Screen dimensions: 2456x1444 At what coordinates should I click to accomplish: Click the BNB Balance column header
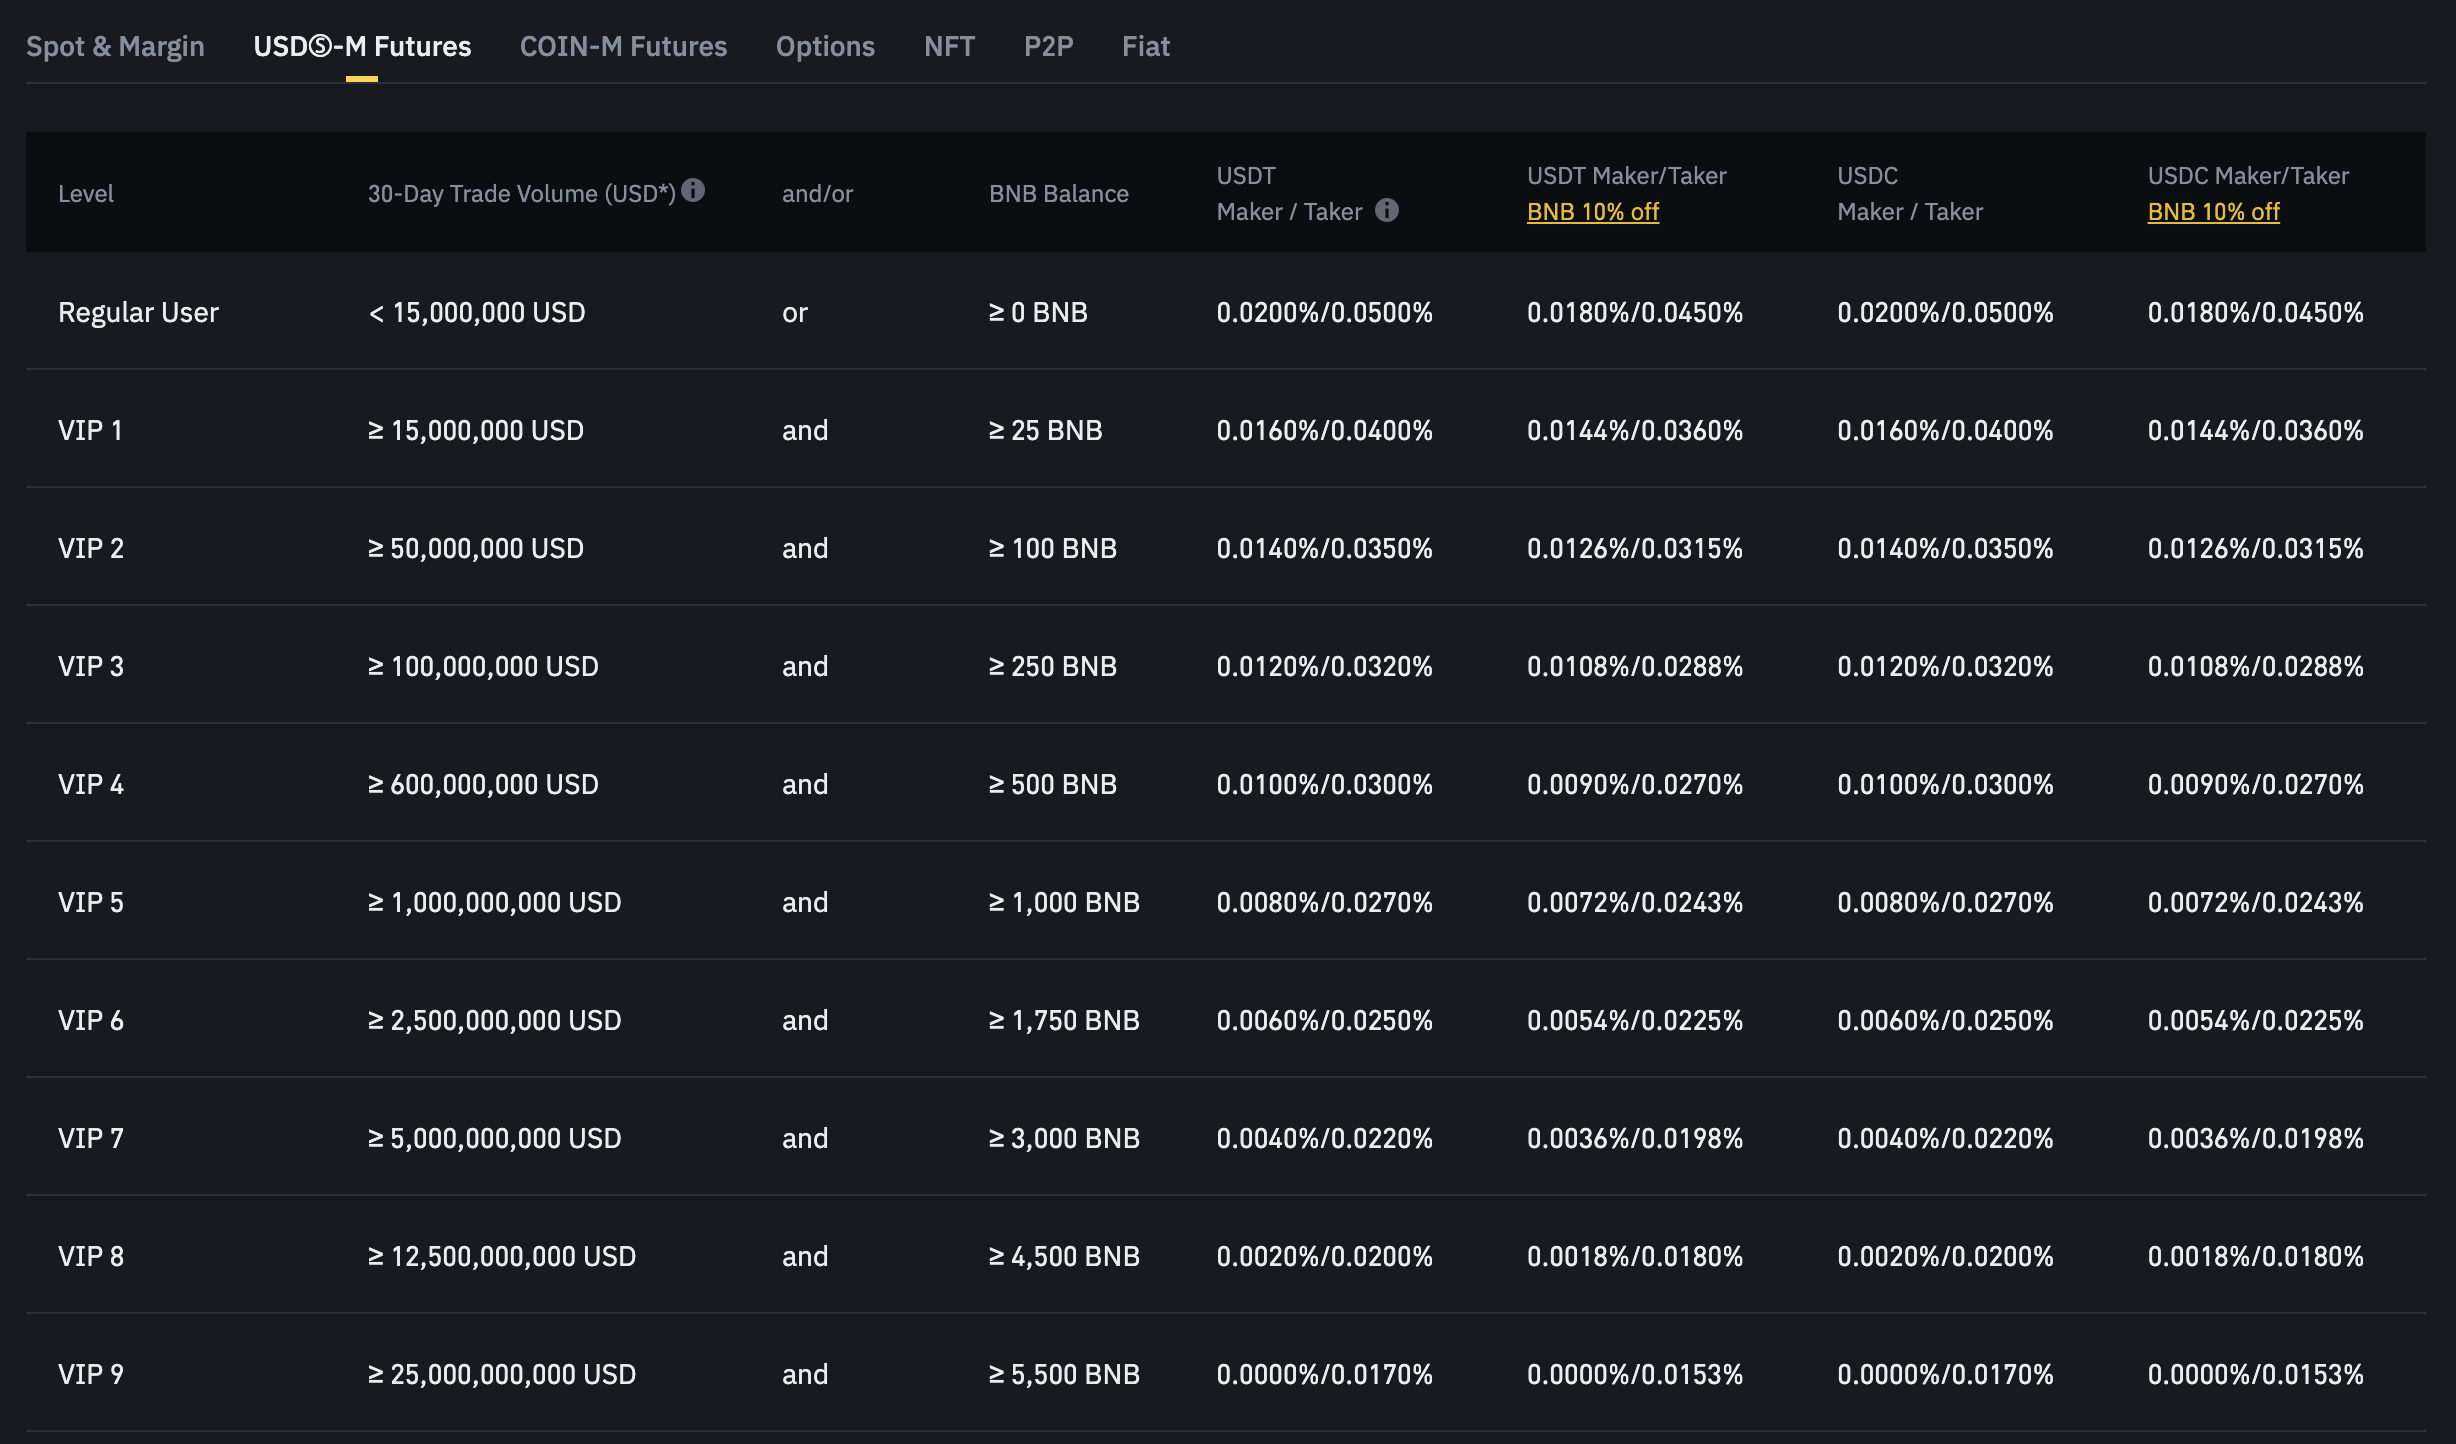tap(1059, 193)
